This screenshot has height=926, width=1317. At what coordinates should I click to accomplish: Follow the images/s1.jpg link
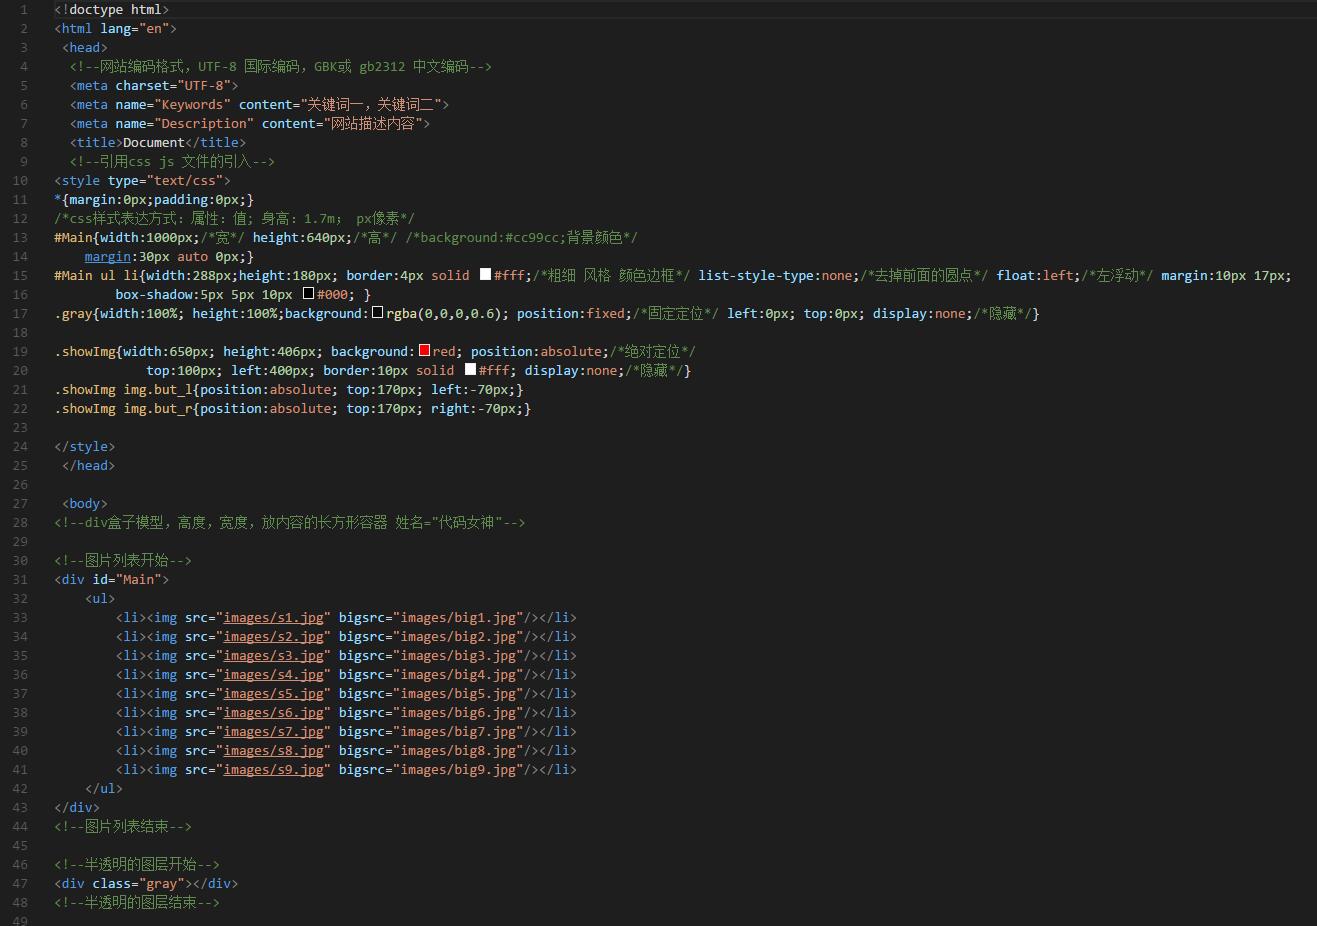pyautogui.click(x=273, y=618)
